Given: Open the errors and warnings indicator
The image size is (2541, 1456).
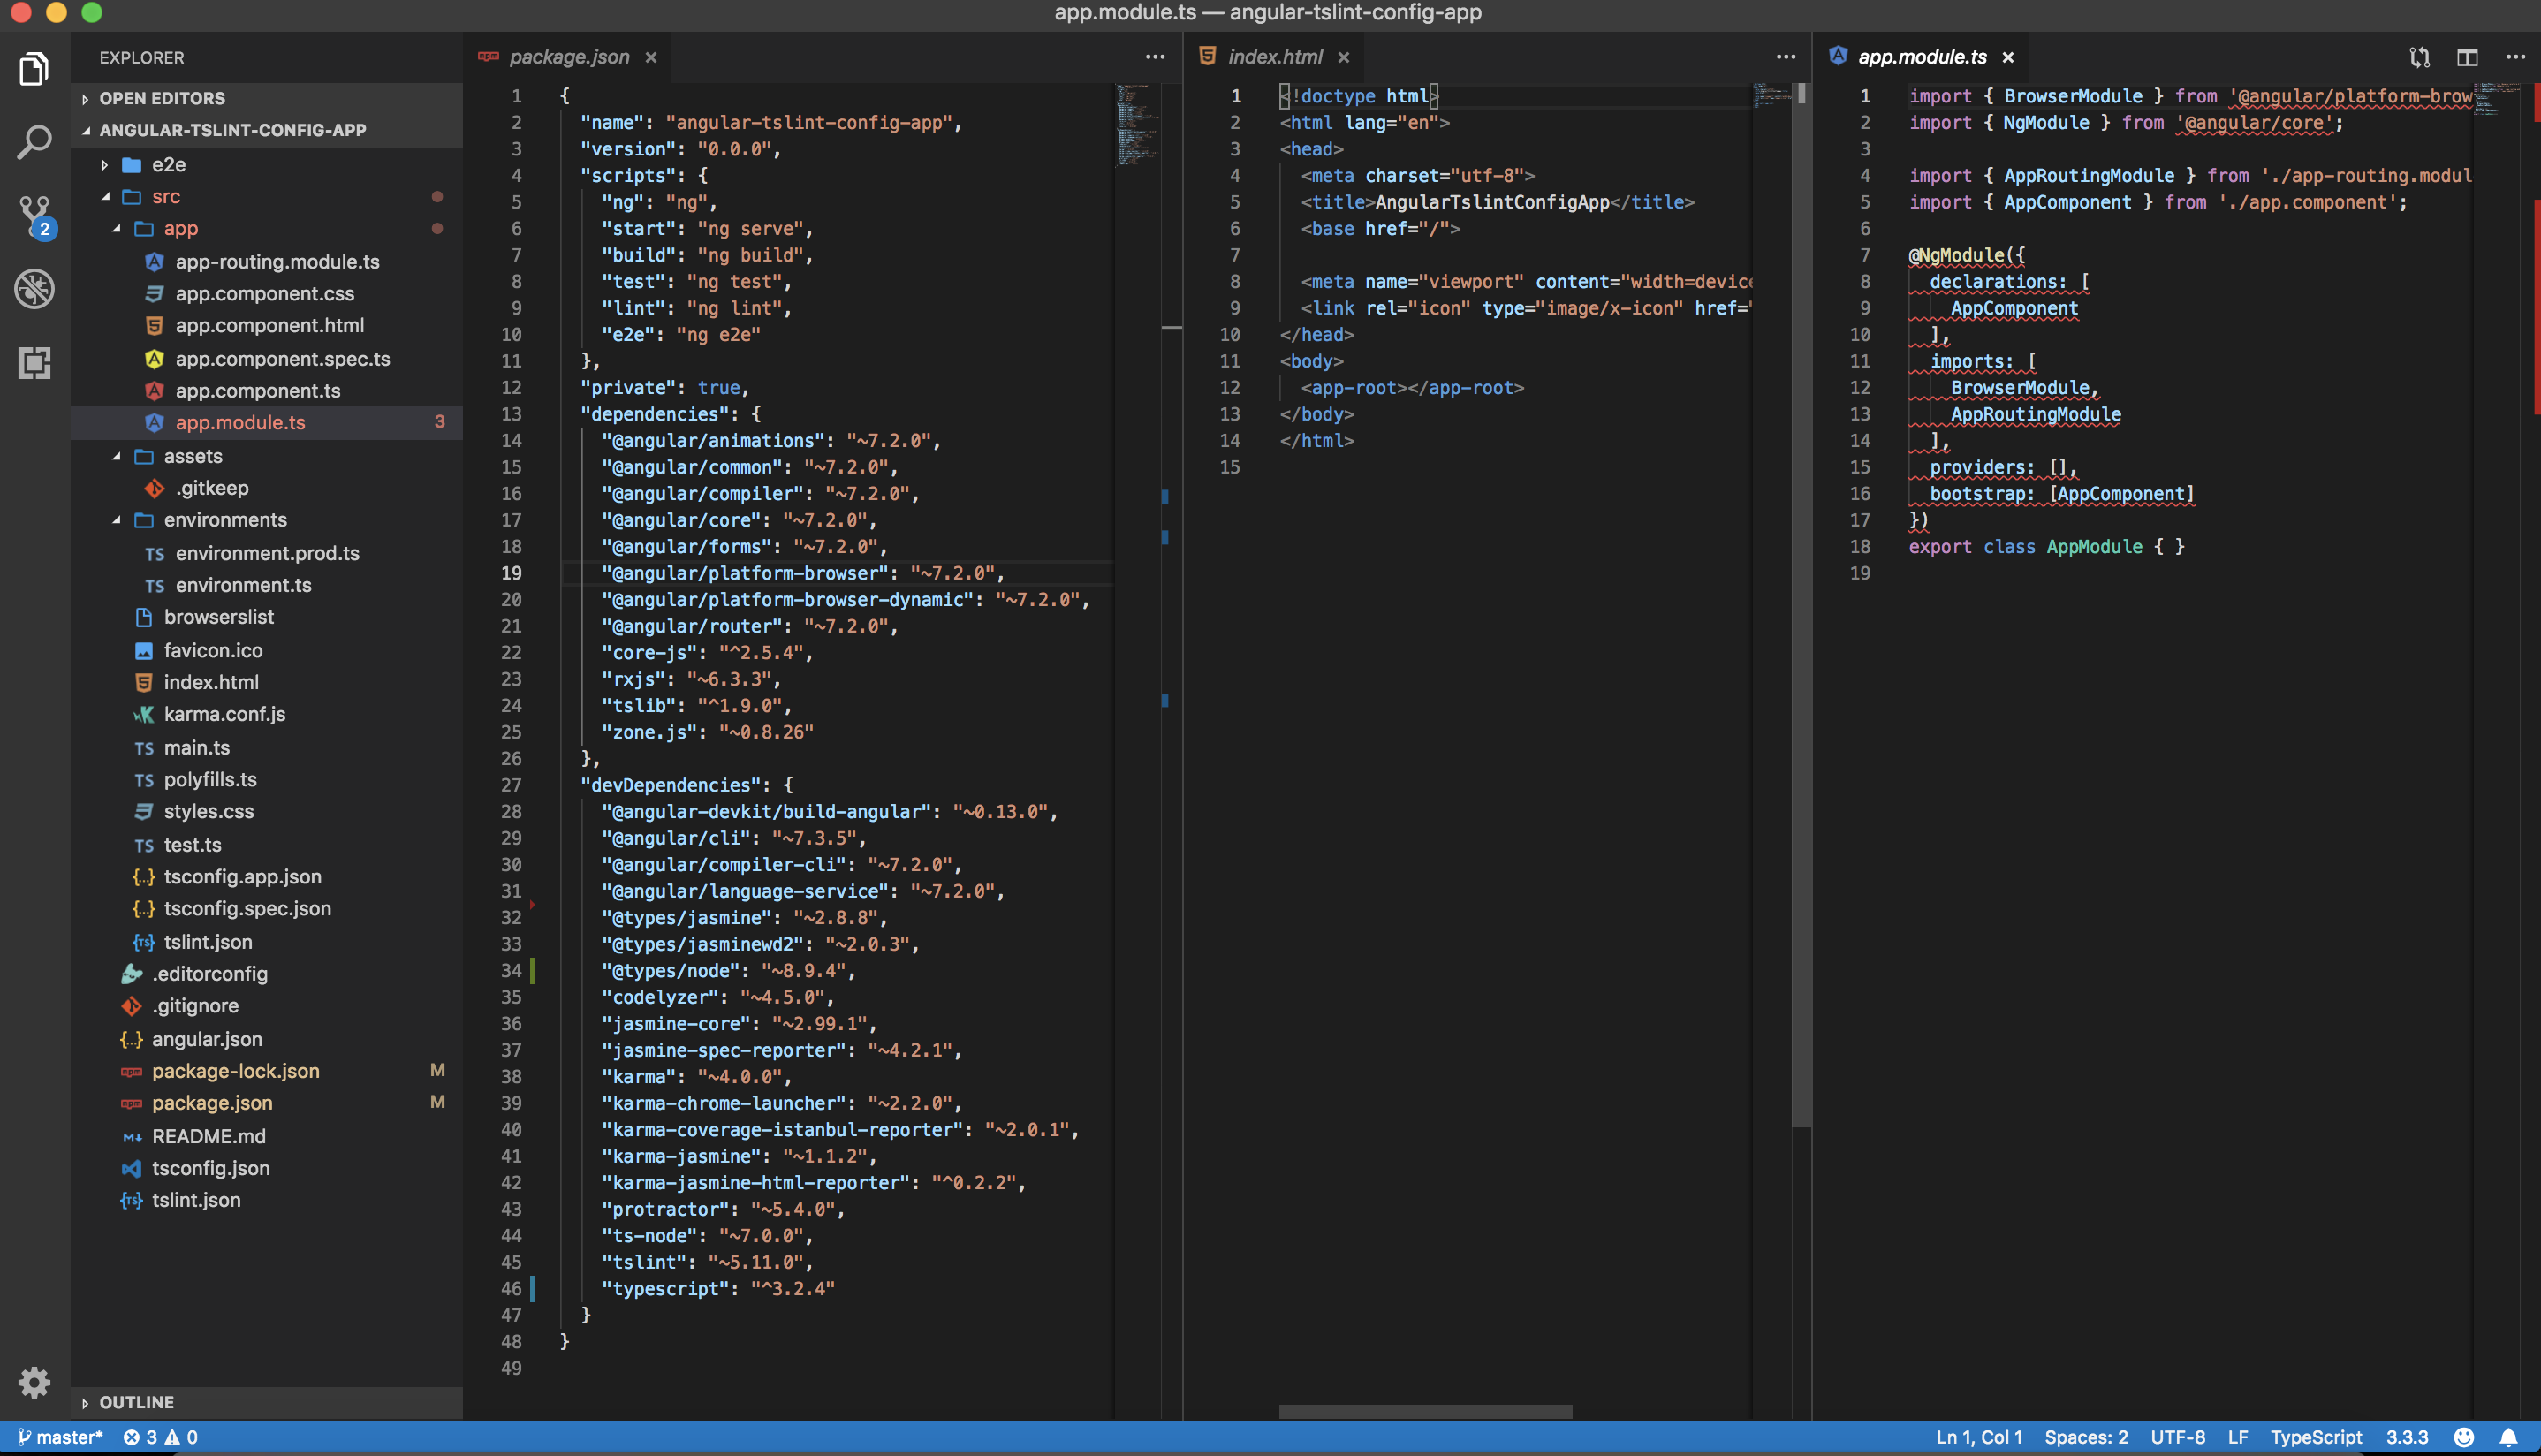Looking at the screenshot, I should point(160,1437).
